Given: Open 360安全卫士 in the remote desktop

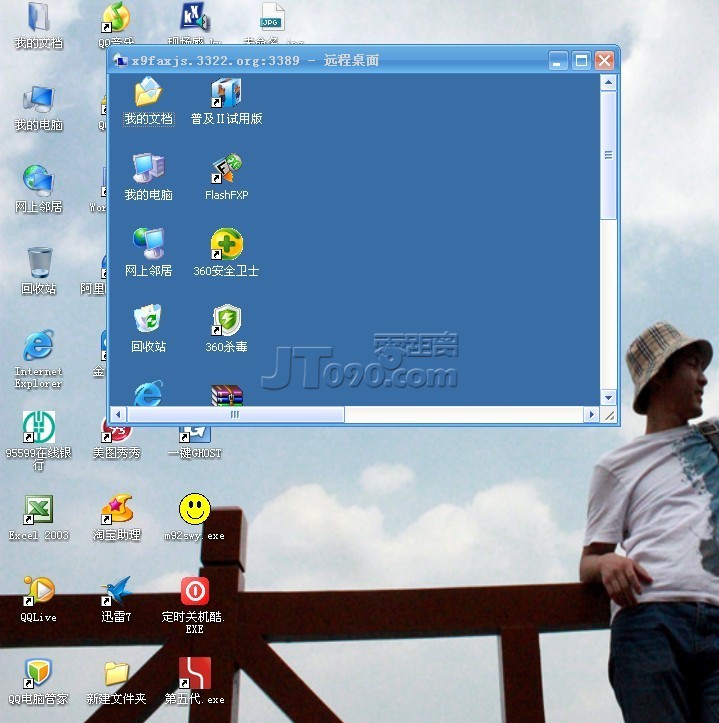Looking at the screenshot, I should point(226,253).
